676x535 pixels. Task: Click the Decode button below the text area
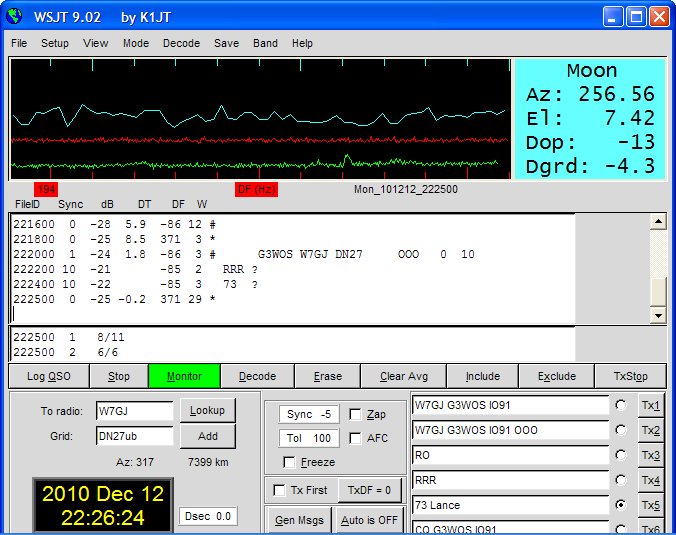click(257, 376)
